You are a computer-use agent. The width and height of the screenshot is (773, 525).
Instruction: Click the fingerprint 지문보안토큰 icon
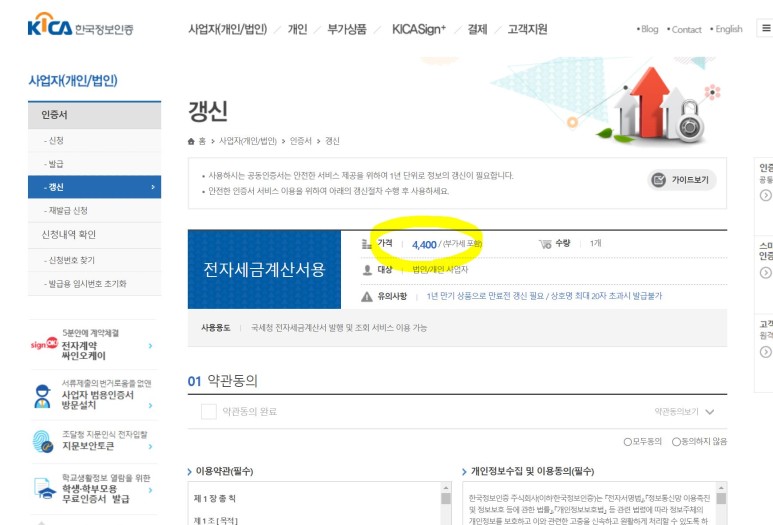tap(43, 441)
